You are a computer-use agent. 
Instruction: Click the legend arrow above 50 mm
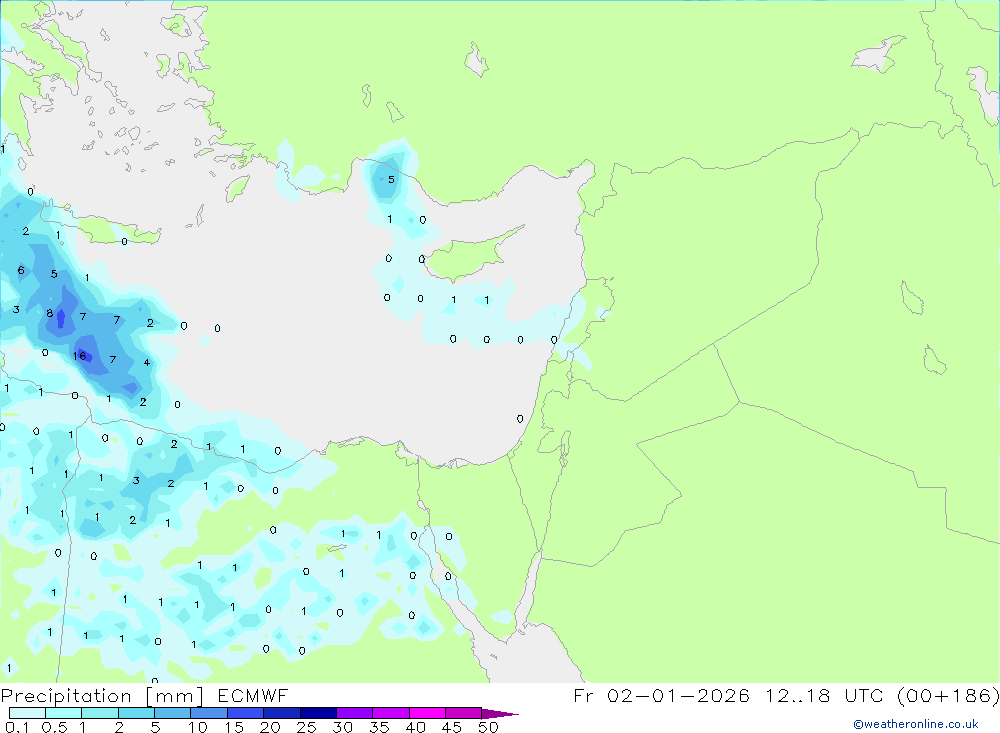click(x=500, y=713)
